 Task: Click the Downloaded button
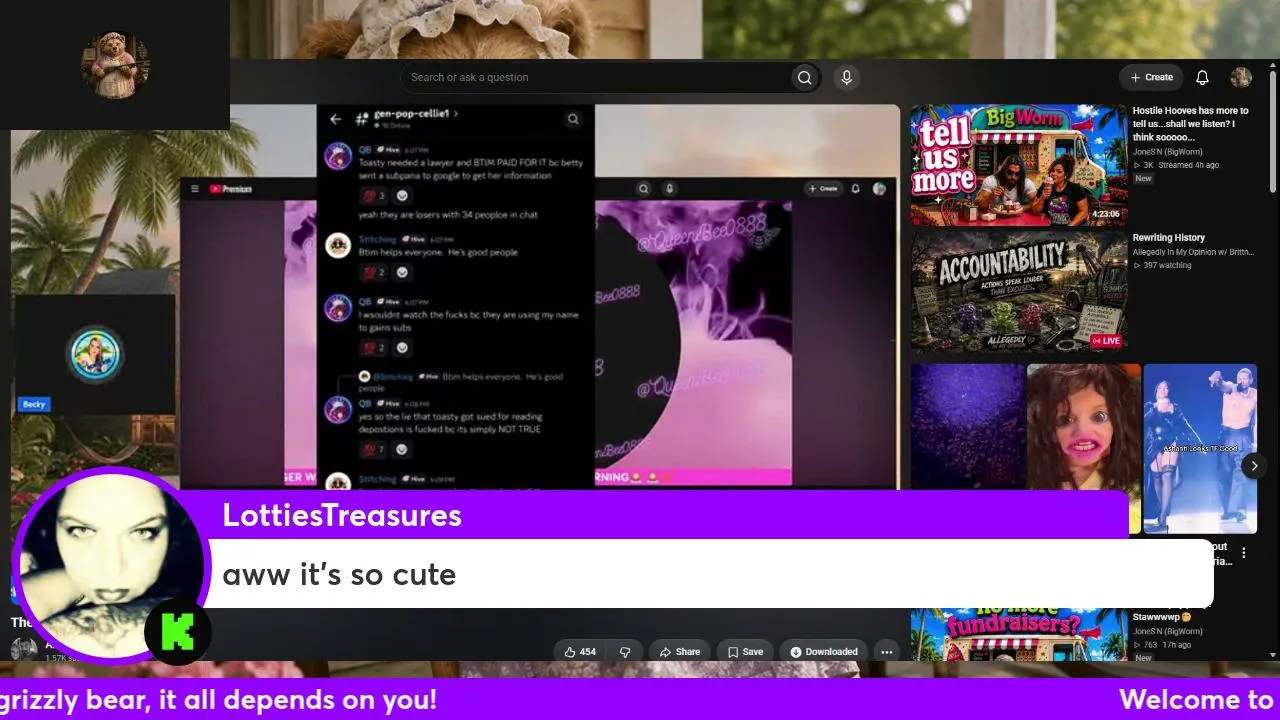click(x=824, y=652)
